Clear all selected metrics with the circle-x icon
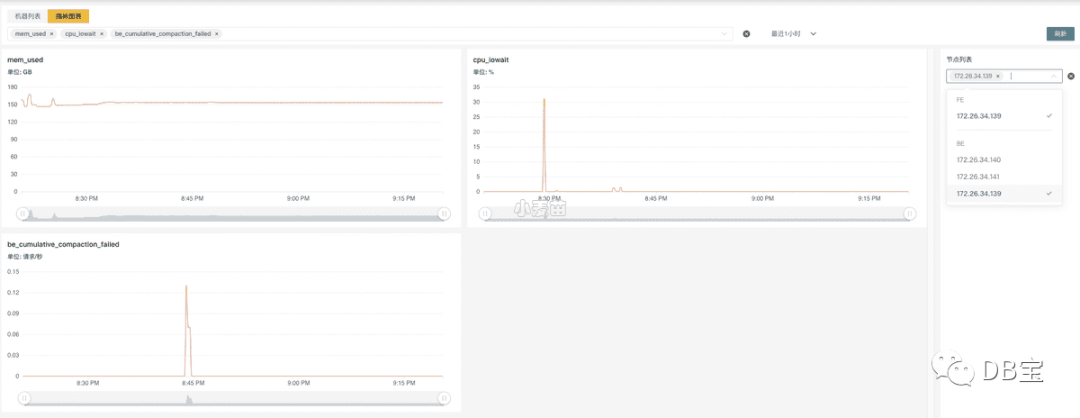The height and width of the screenshot is (418, 1080). click(x=746, y=34)
